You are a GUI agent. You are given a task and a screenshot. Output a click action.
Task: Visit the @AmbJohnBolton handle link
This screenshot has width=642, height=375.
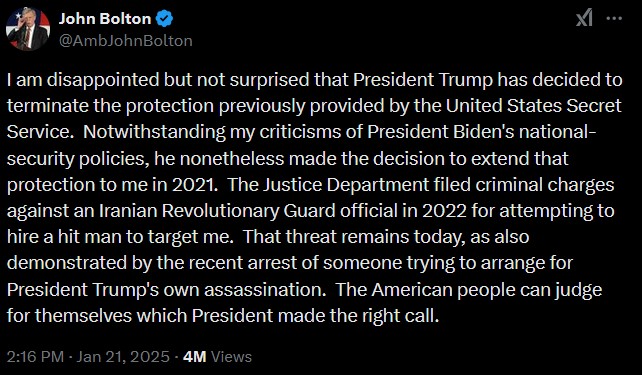point(126,41)
